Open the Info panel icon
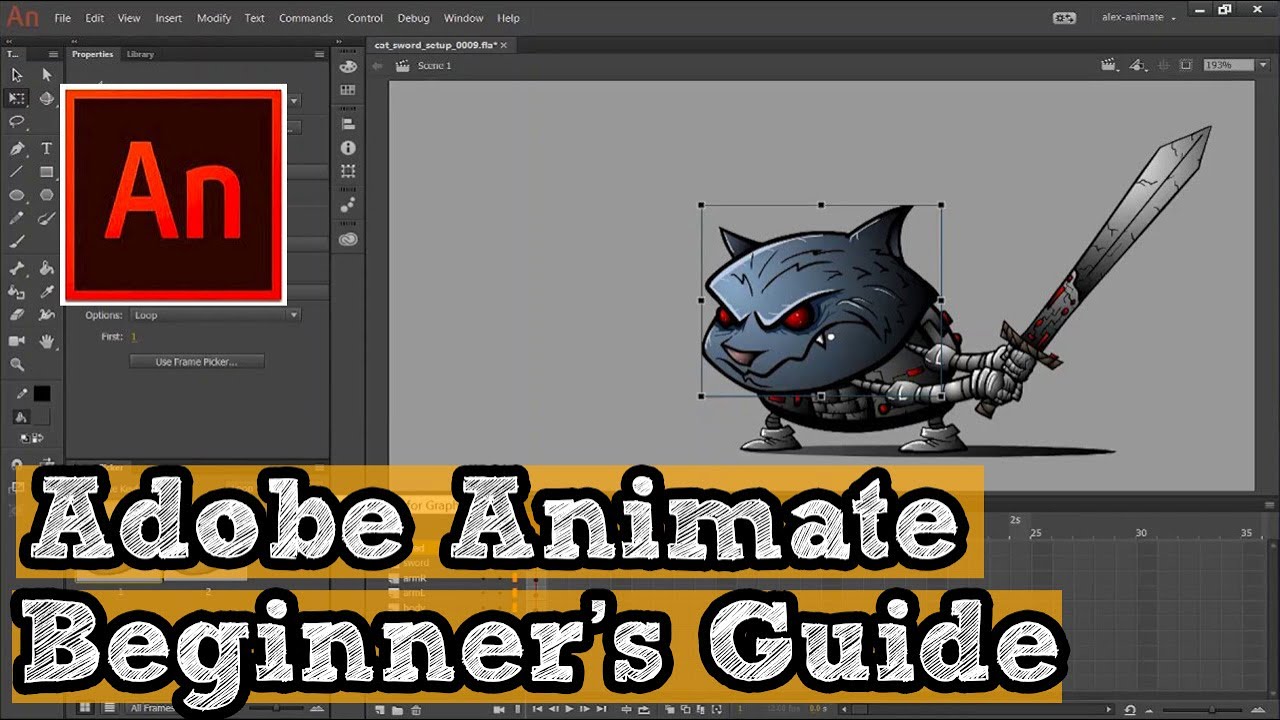1280x720 pixels. point(348,148)
